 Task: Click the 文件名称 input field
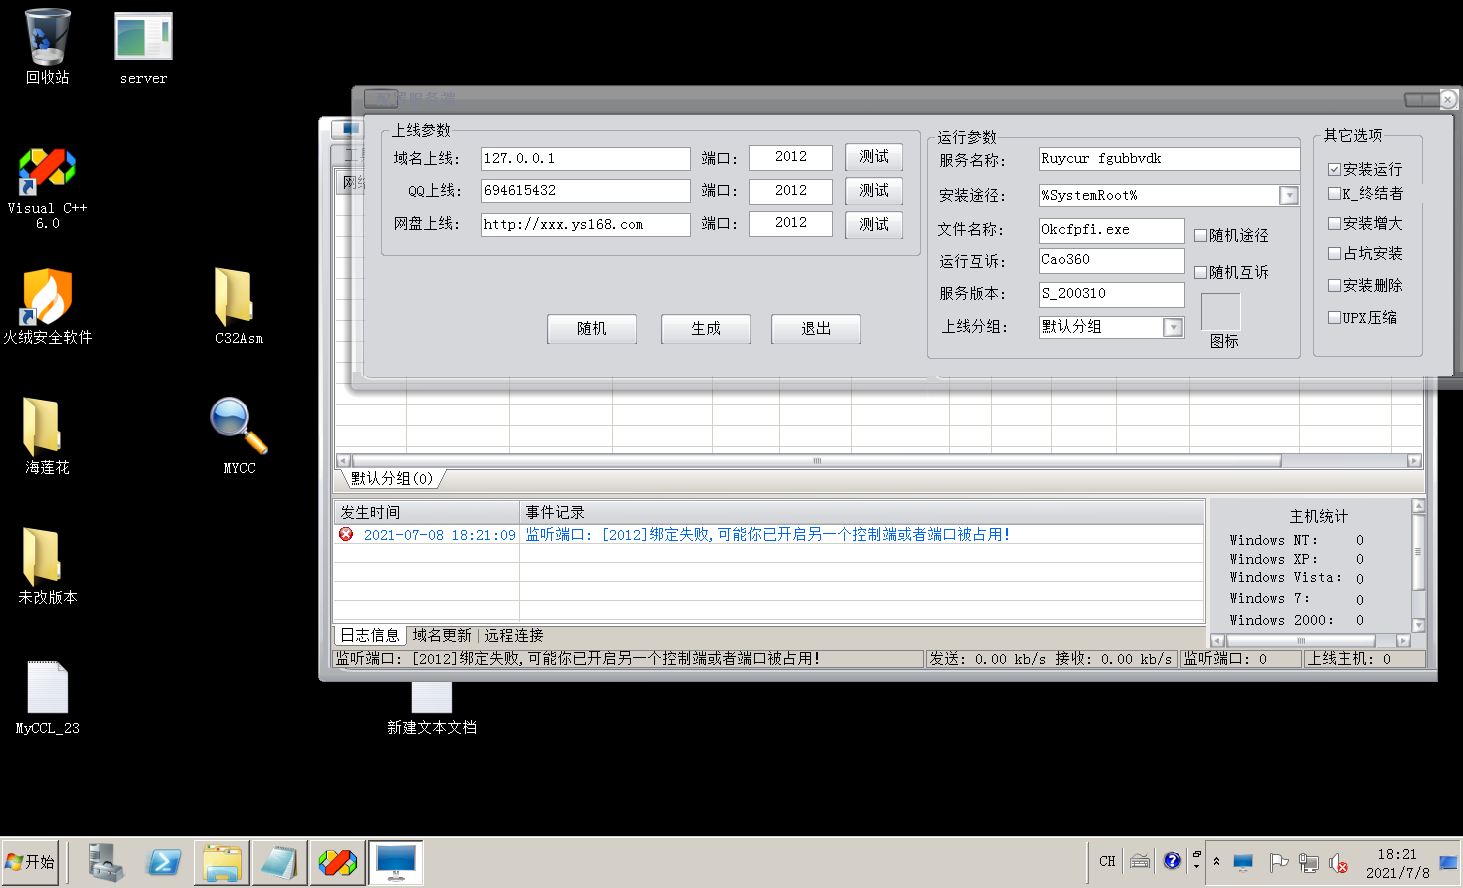[1112, 230]
